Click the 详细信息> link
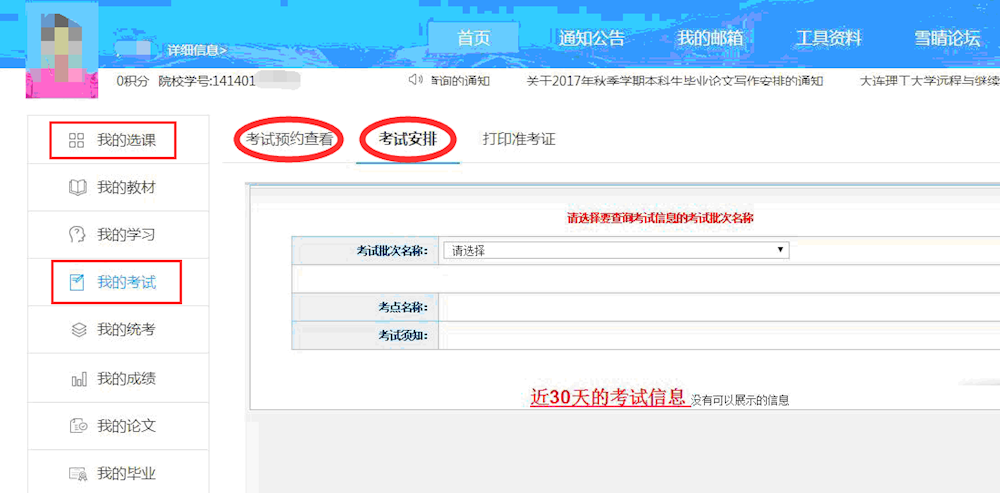The image size is (1000, 493). pos(197,49)
